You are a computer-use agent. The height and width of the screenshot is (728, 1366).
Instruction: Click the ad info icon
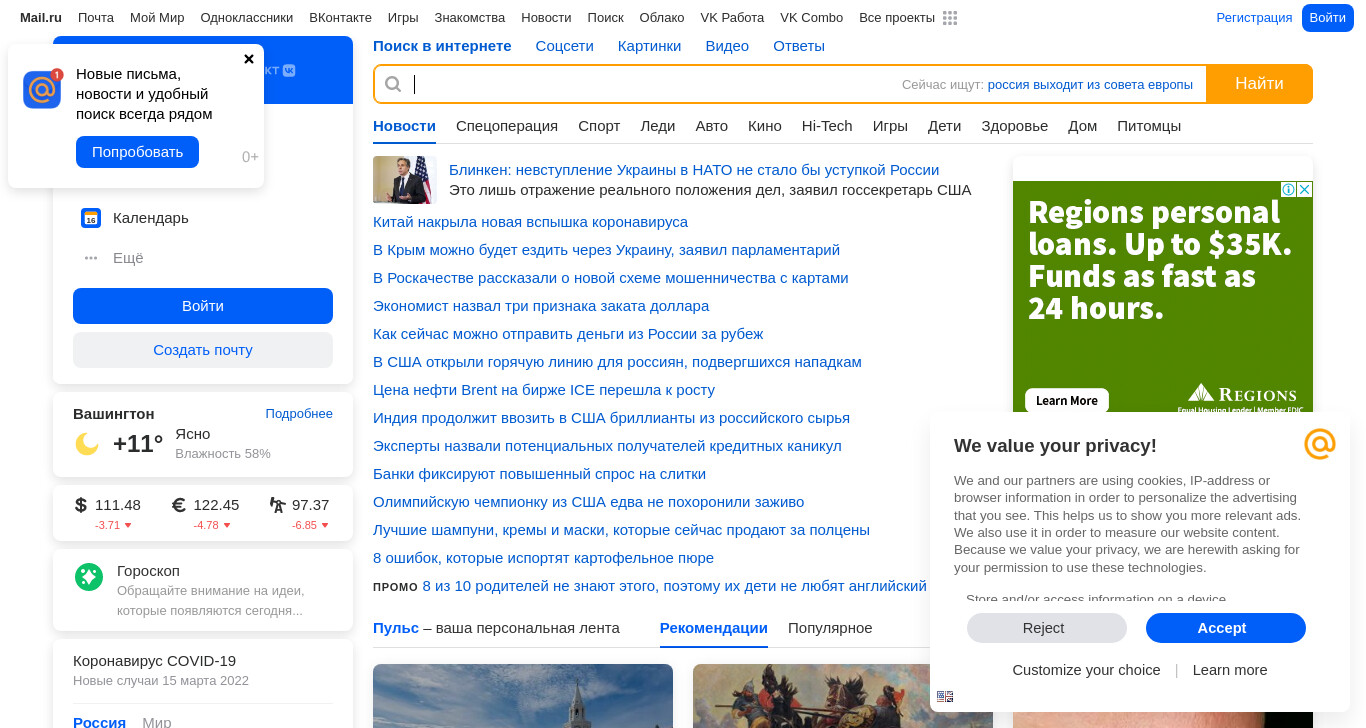pos(1289,189)
